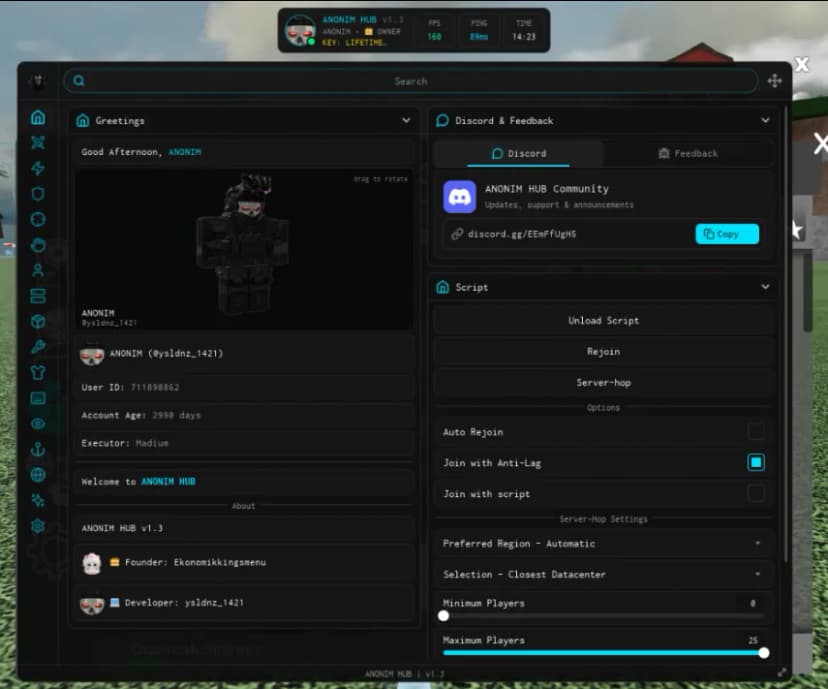The image size is (828, 689).
Task: Click into the Search field
Action: pyautogui.click(x=411, y=81)
